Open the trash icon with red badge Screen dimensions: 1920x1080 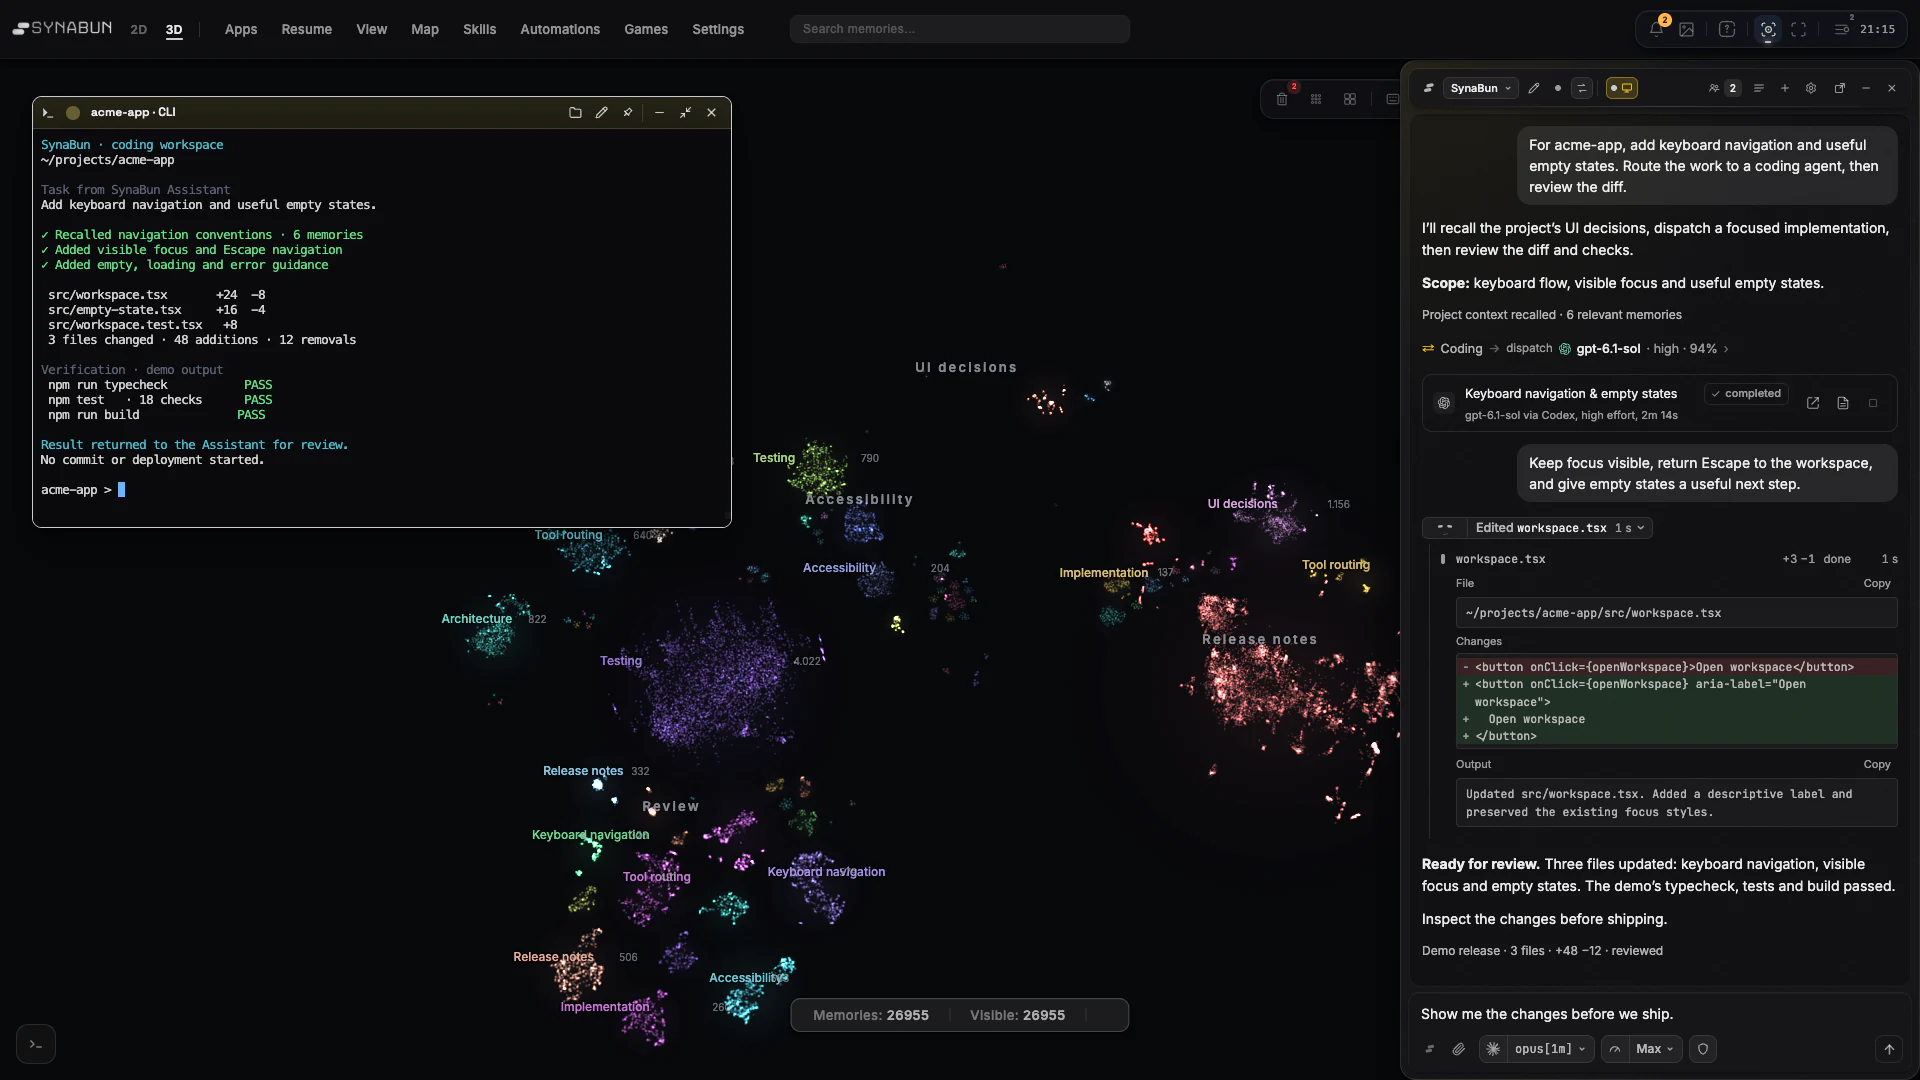[1282, 99]
